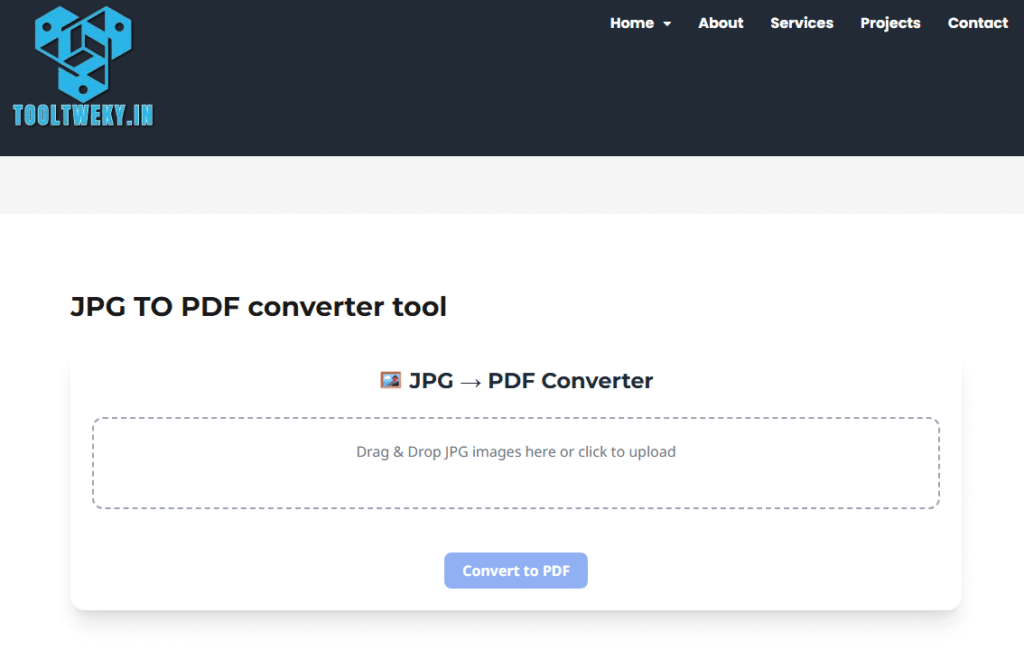Open the Home menu item
This screenshot has height=659, width=1024.
[631, 23]
